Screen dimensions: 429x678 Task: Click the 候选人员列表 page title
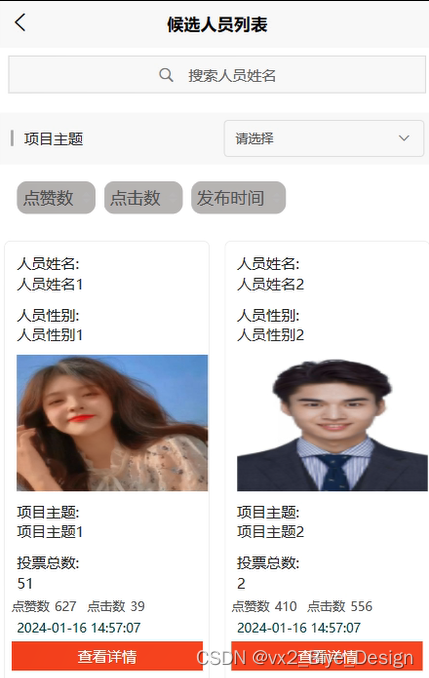217,24
